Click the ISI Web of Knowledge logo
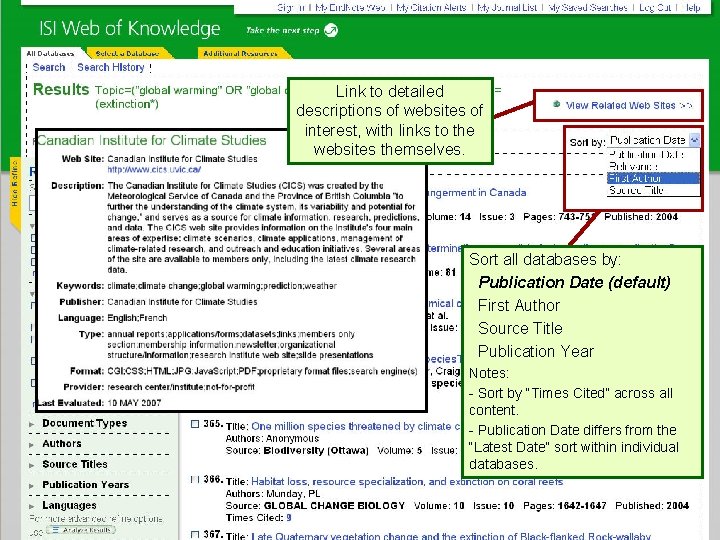The height and width of the screenshot is (540, 720). (x=129, y=28)
